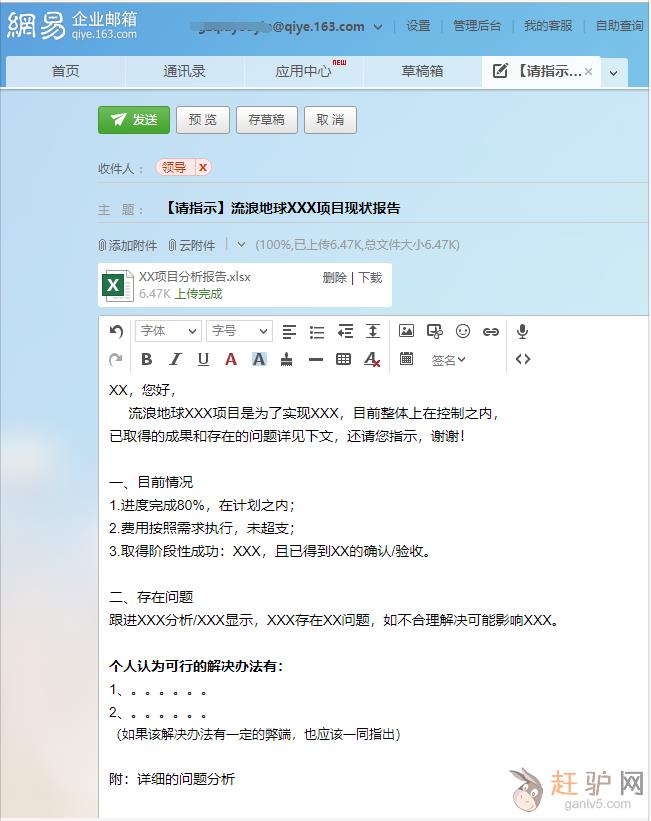Open the 字号 font size dropdown
This screenshot has height=821, width=651.
(x=239, y=331)
